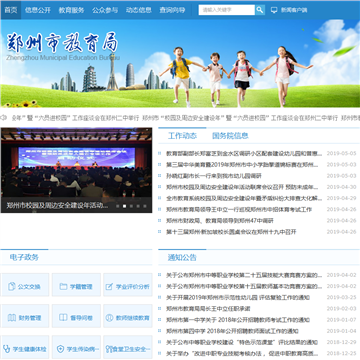Switch to the 工作动态 tab

coord(182,136)
